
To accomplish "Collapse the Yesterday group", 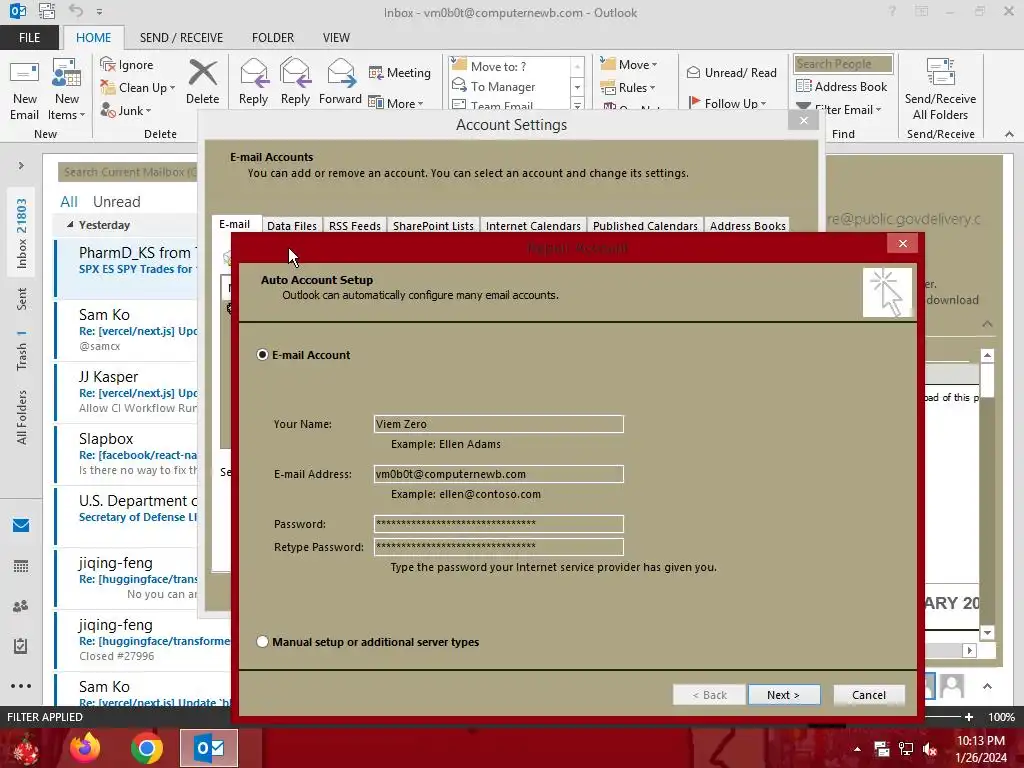I will coord(70,225).
